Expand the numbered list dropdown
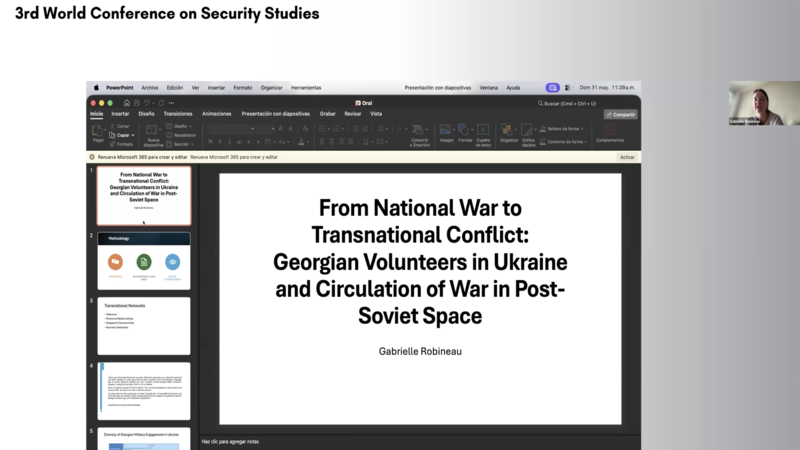The height and width of the screenshot is (450, 800). click(x=342, y=129)
